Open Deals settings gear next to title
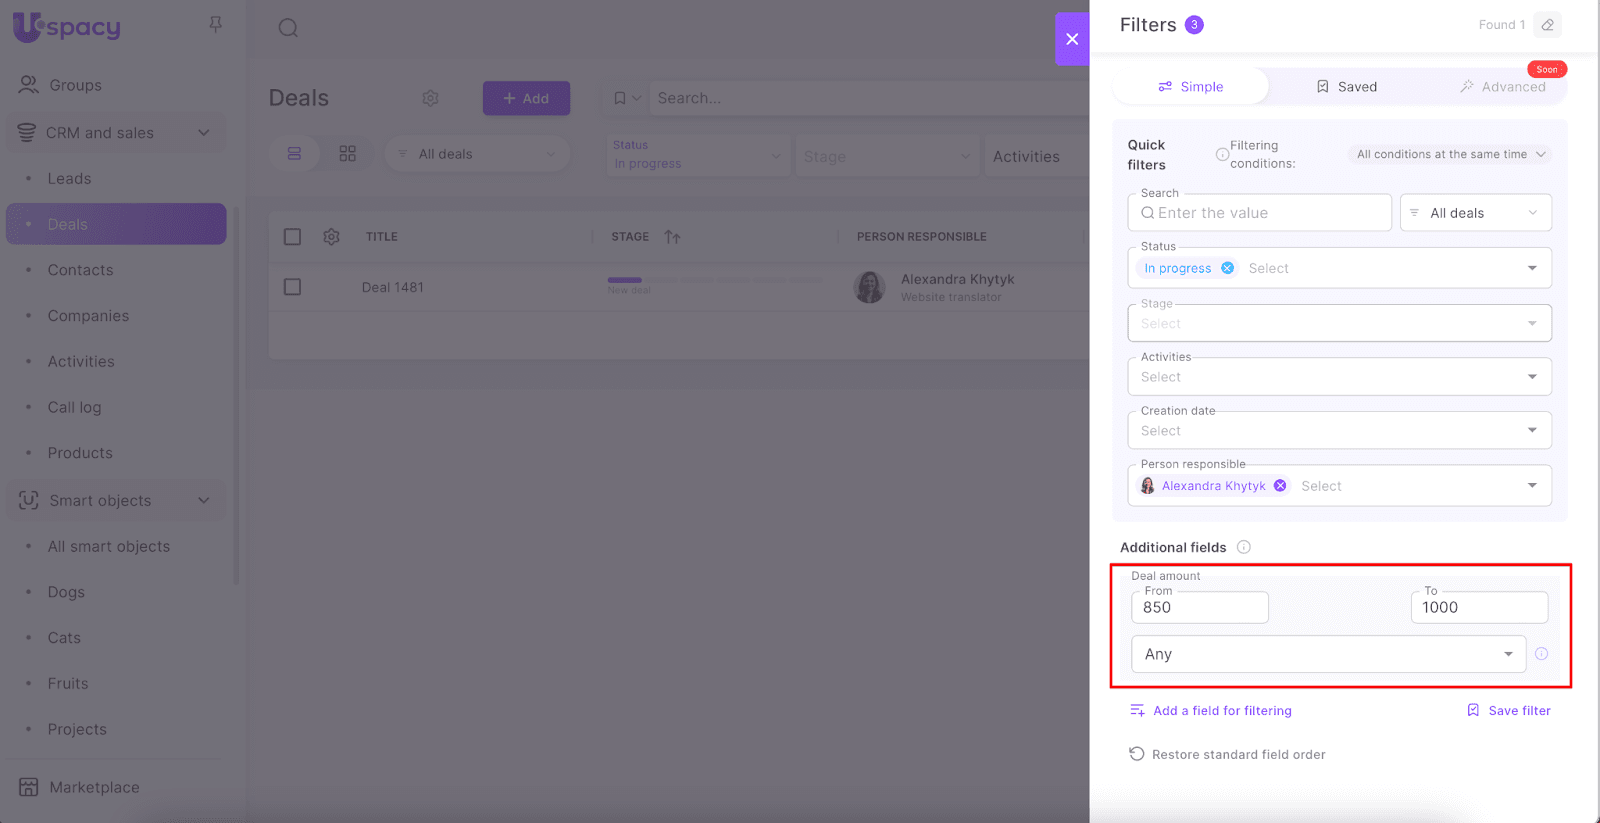The image size is (1600, 823). [x=430, y=98]
